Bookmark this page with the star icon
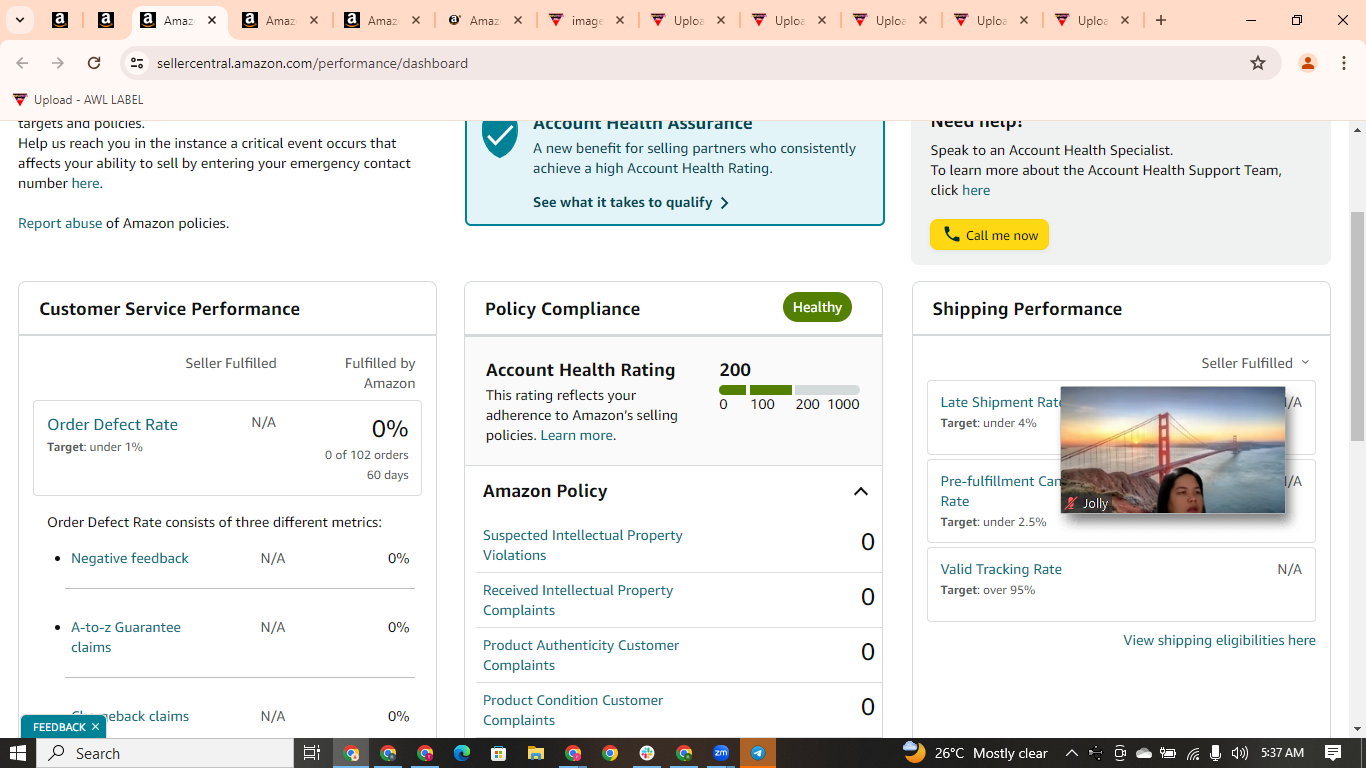 [1258, 63]
